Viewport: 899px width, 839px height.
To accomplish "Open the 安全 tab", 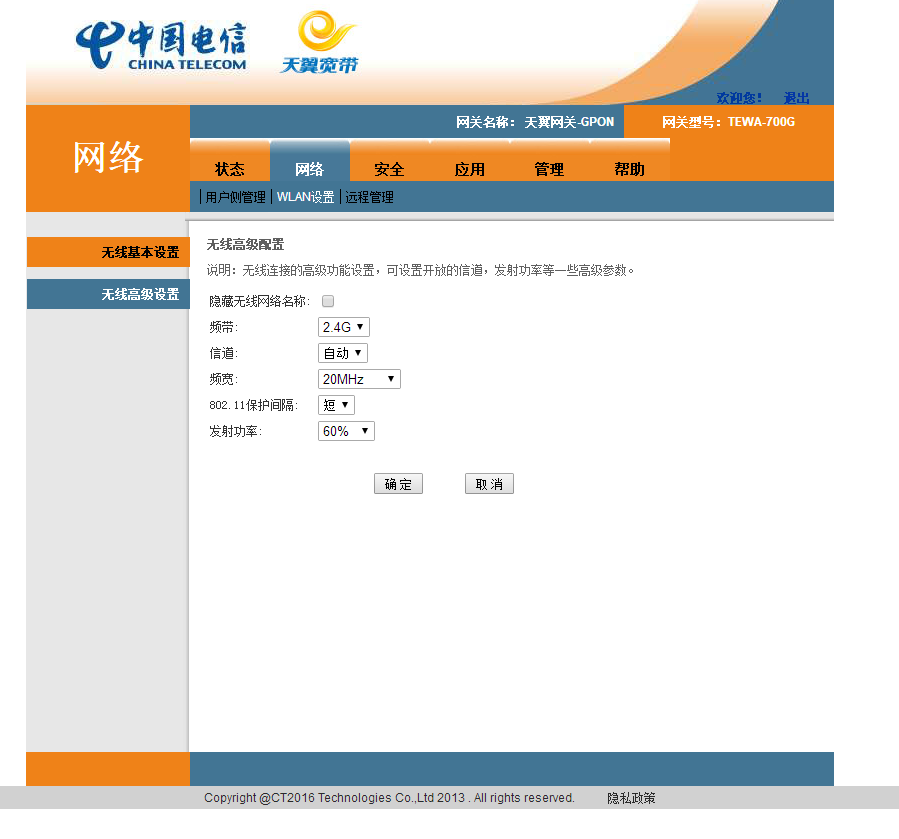I will click(389, 169).
